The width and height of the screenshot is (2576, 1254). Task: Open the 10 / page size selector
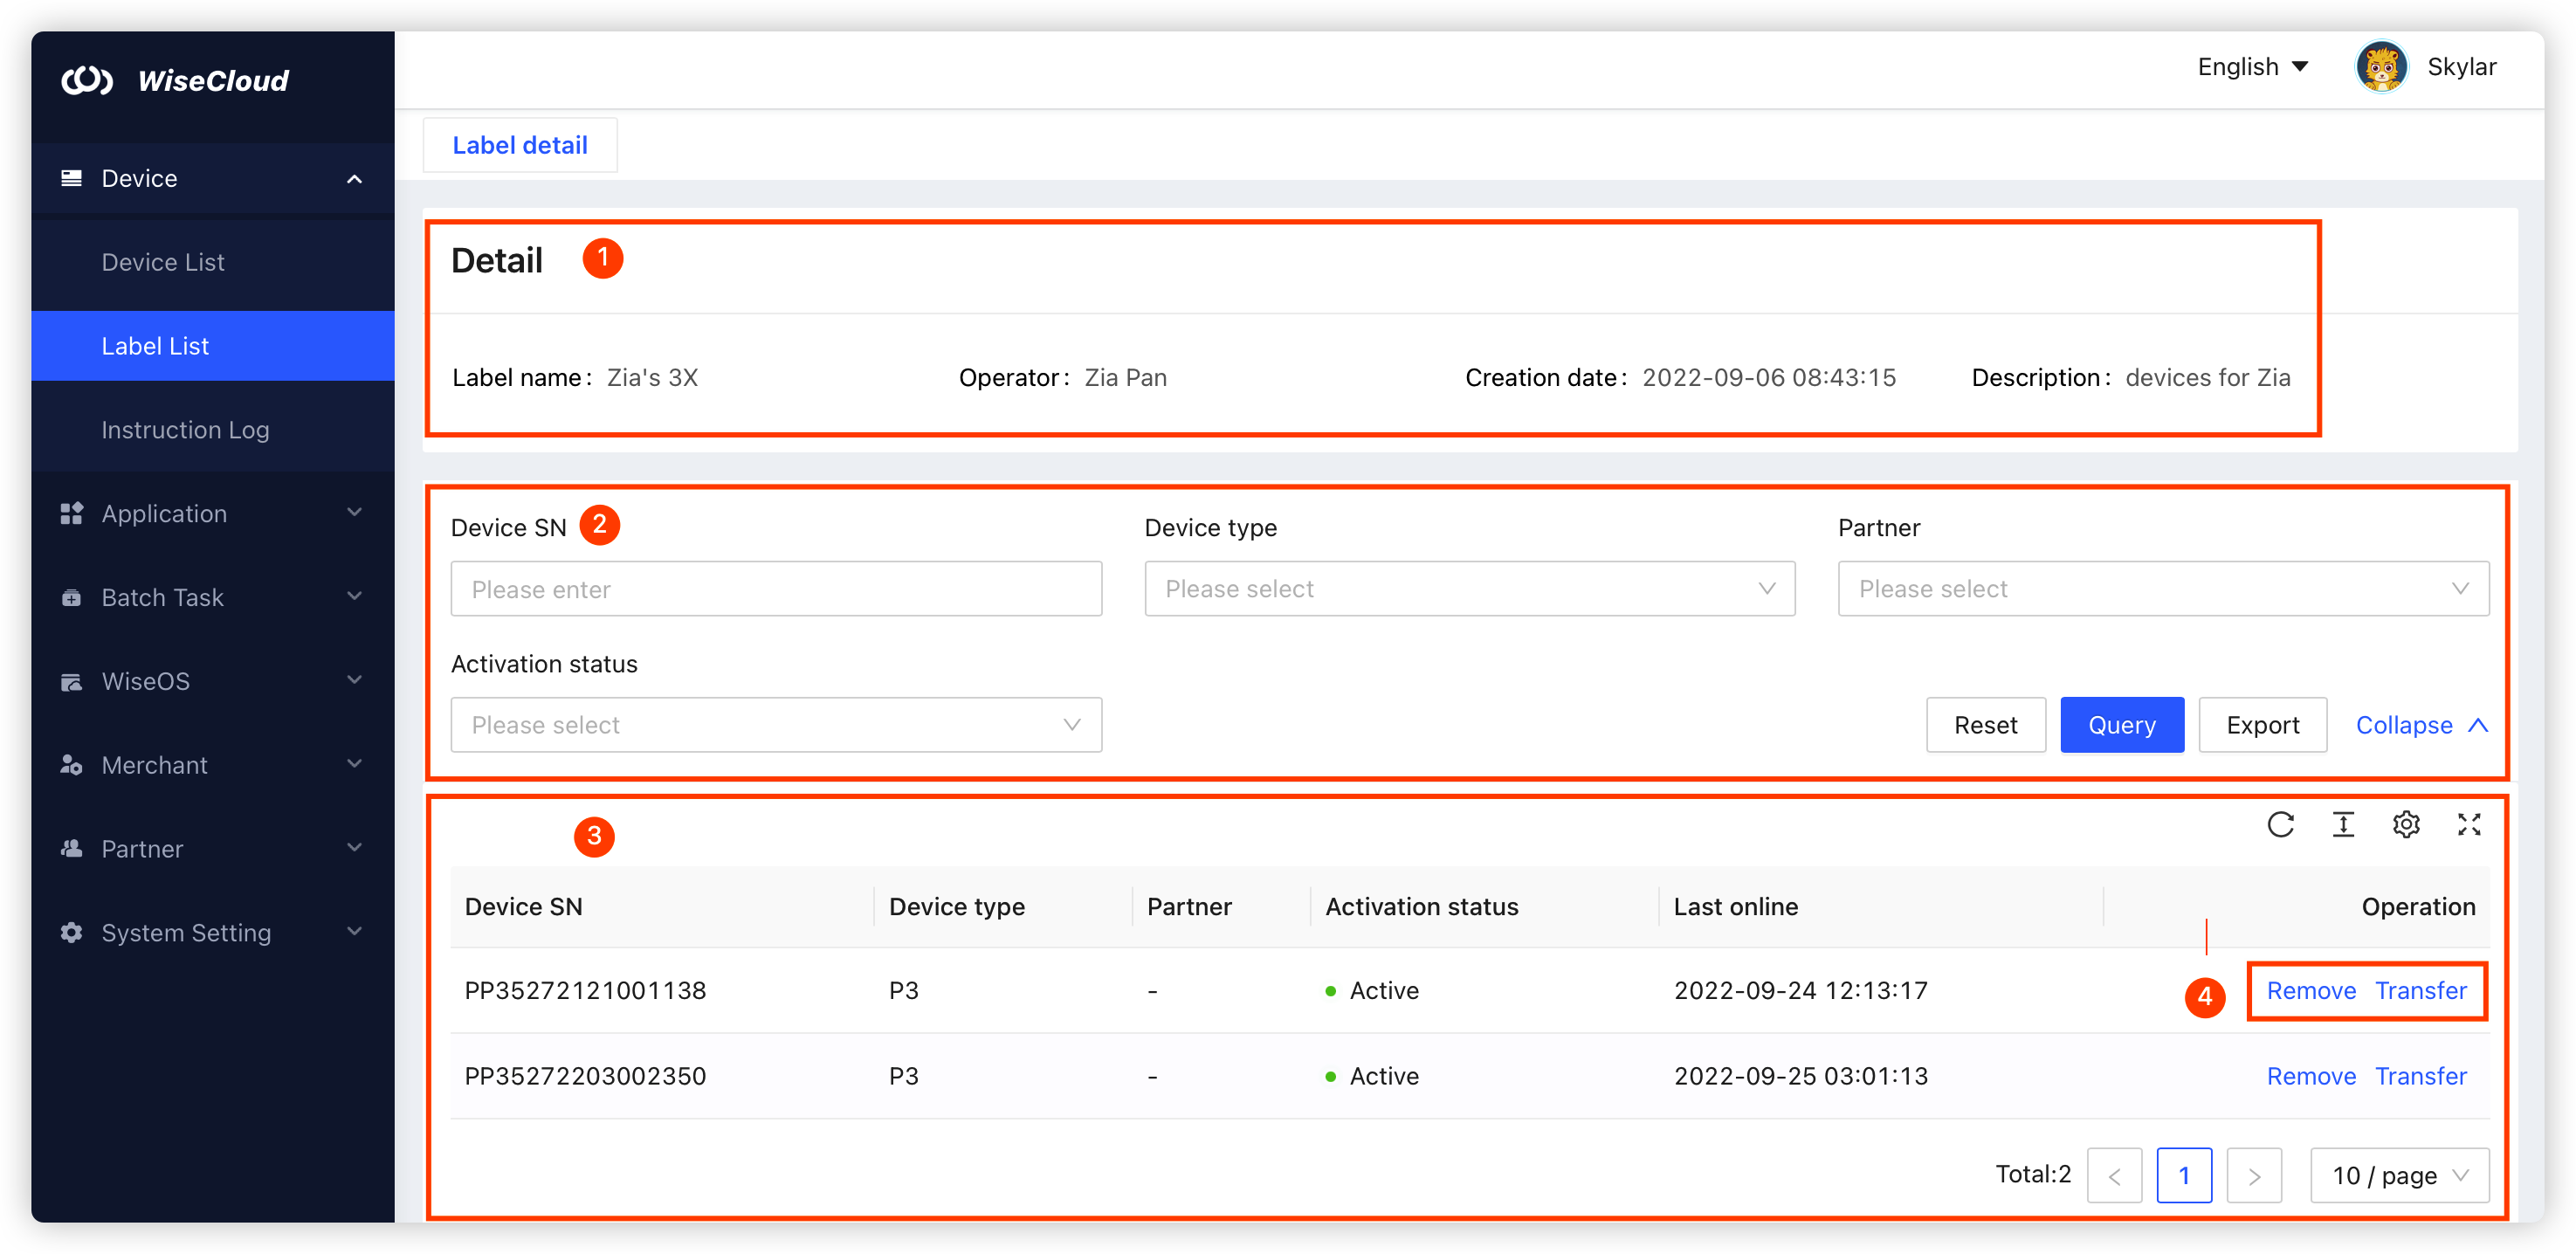(x=2399, y=1175)
